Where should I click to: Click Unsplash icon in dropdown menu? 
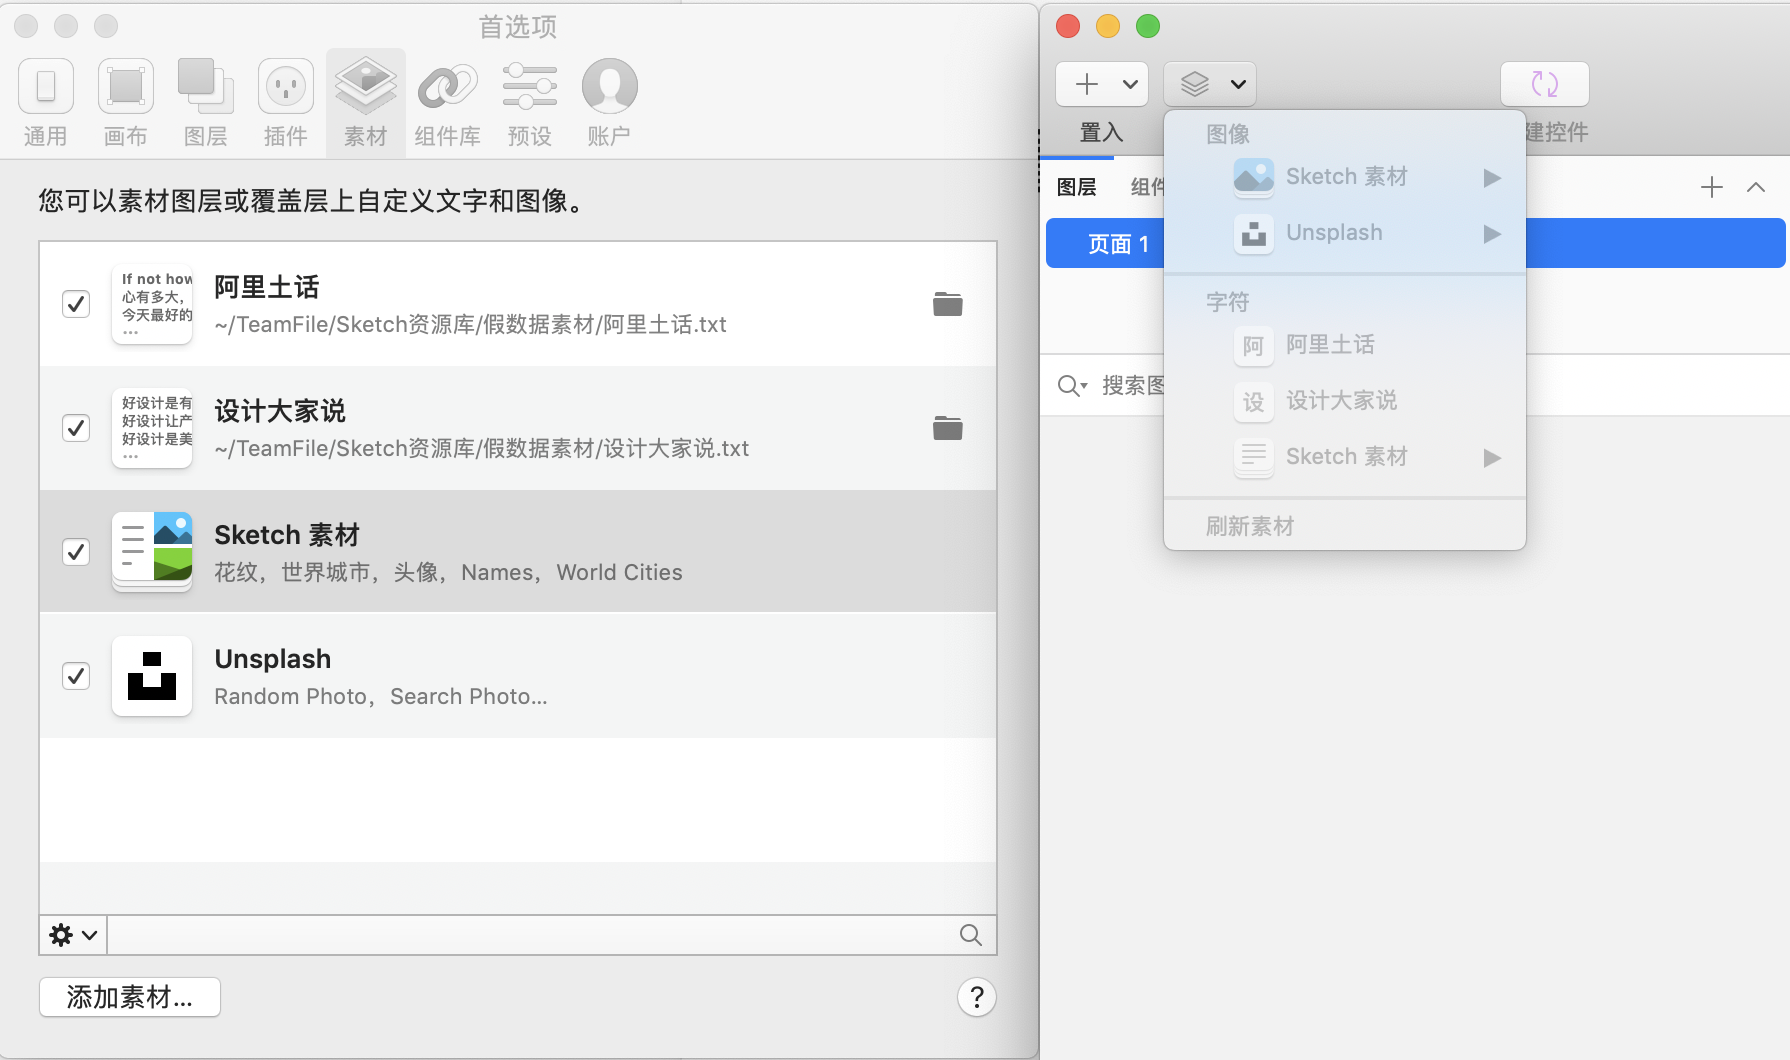[x=1254, y=233]
